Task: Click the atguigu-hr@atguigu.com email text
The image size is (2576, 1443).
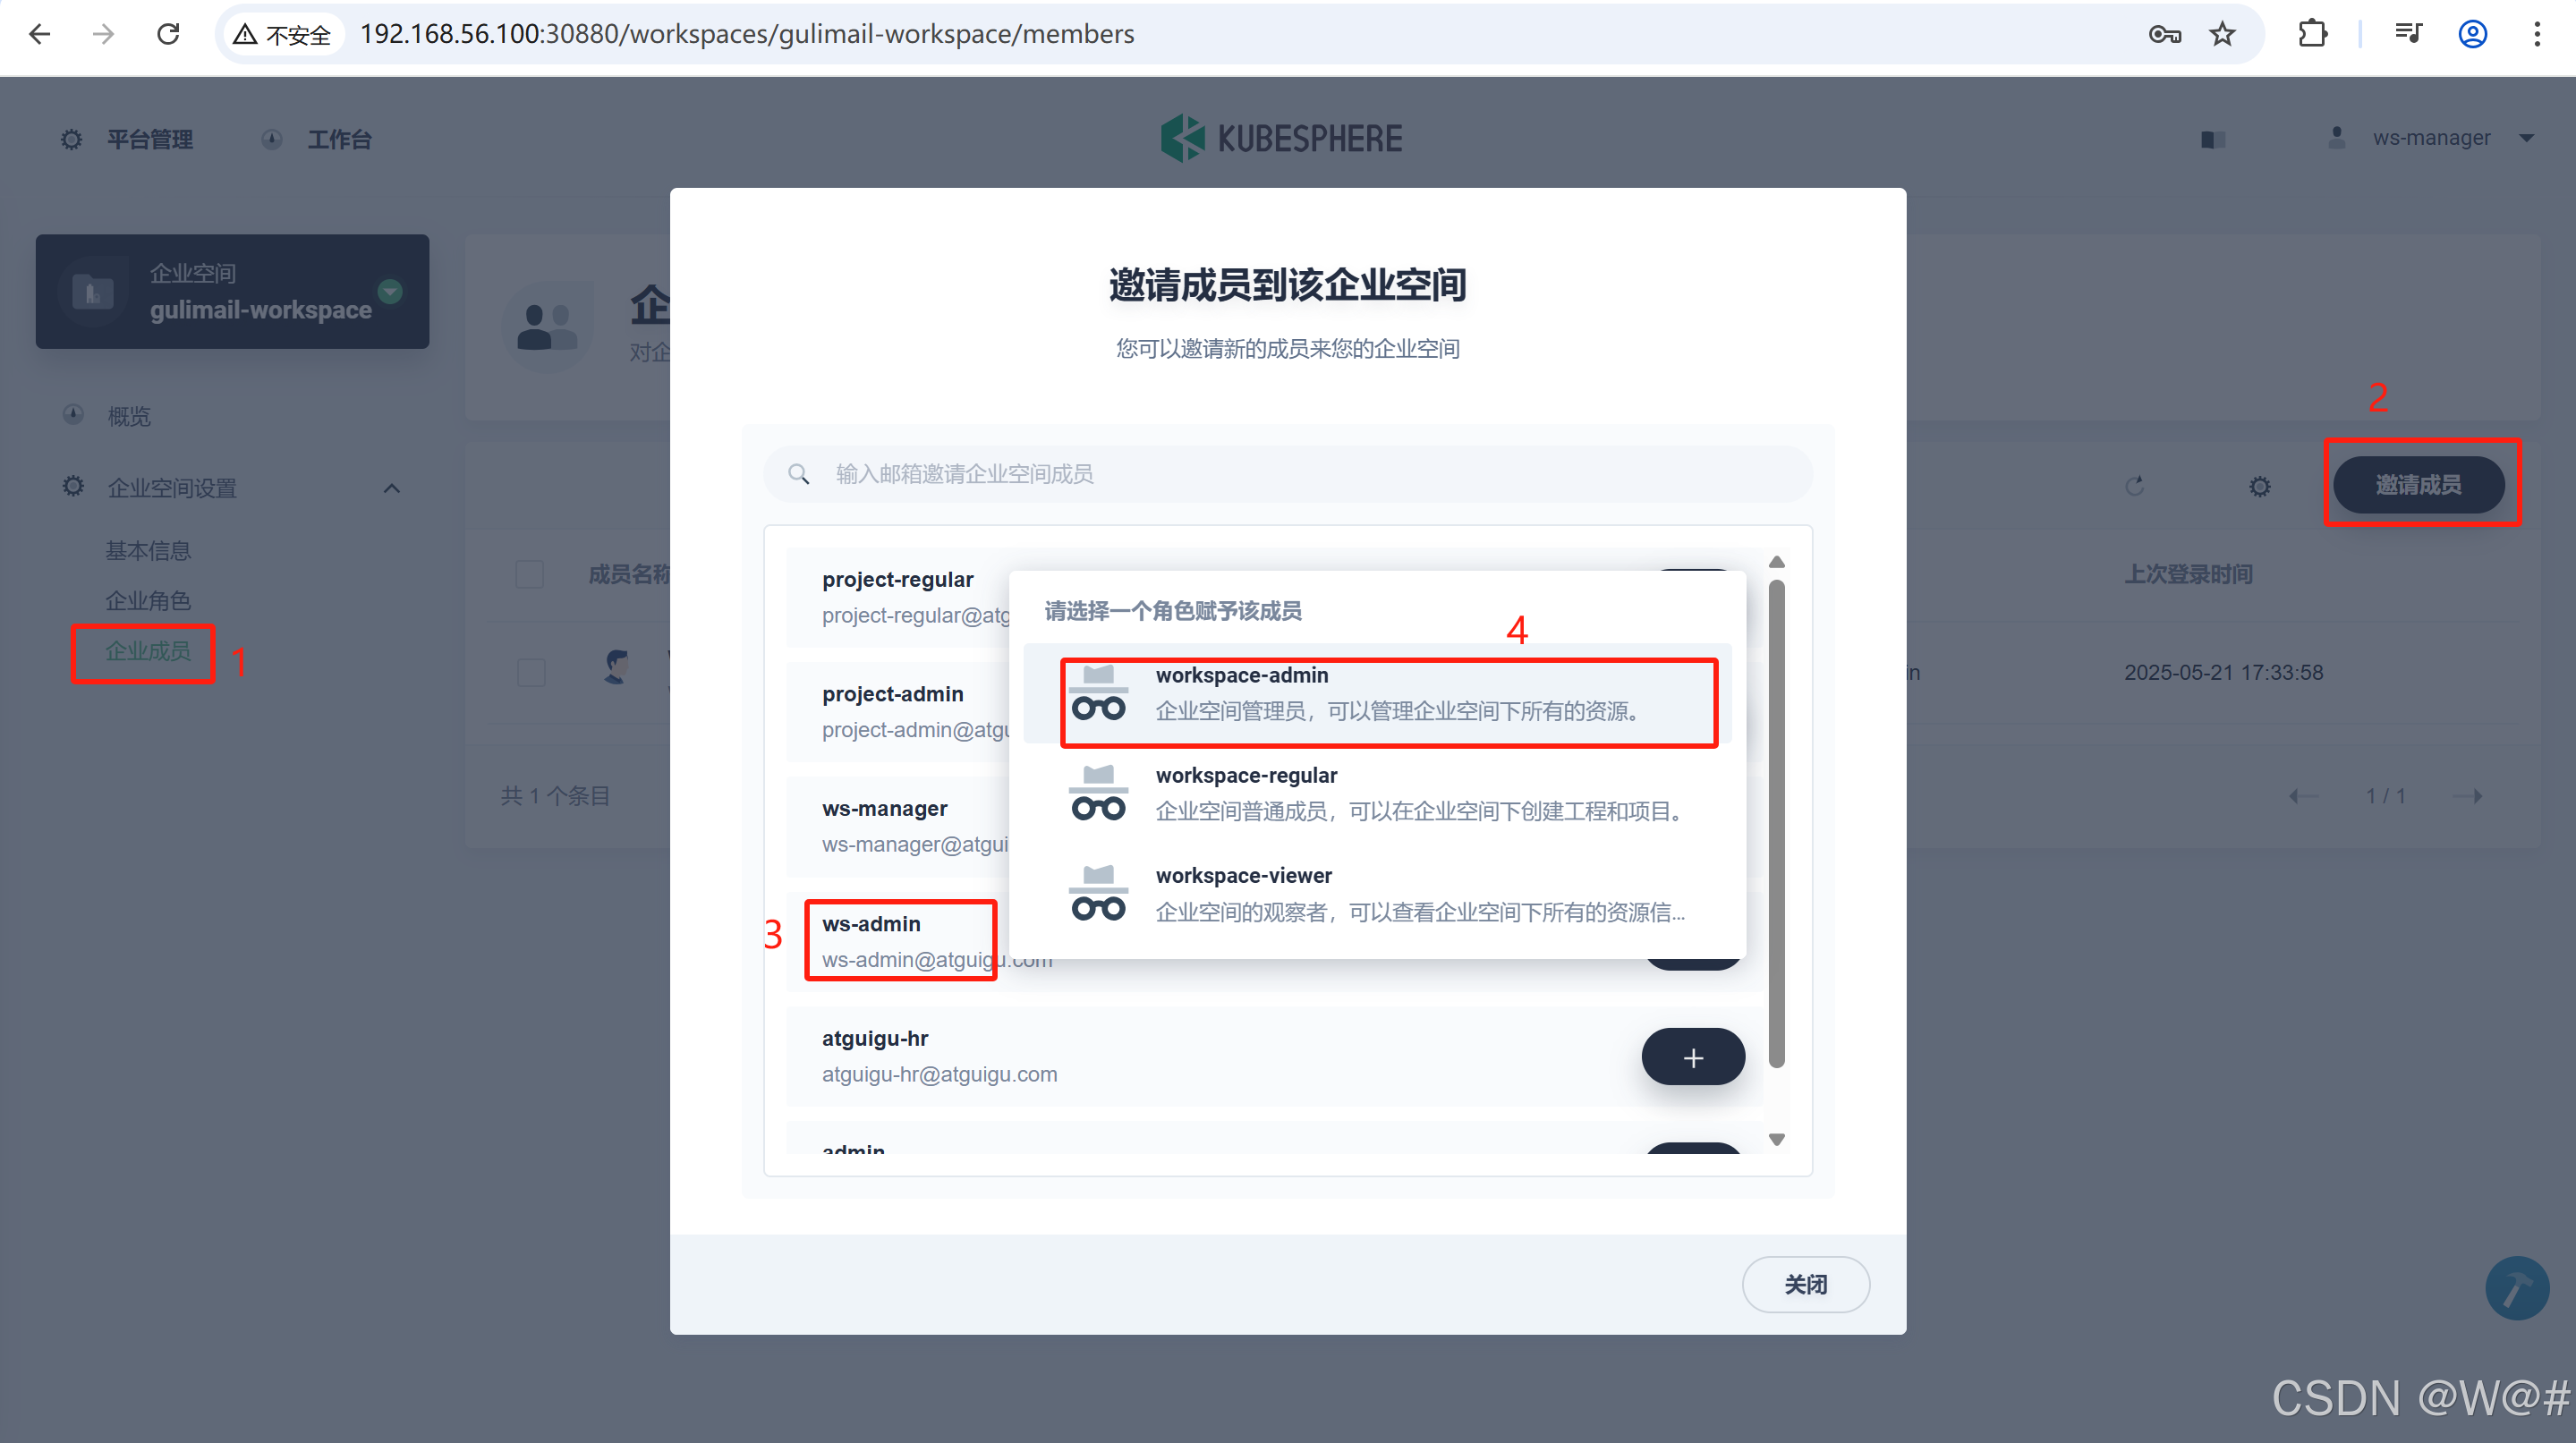Action: (939, 1074)
